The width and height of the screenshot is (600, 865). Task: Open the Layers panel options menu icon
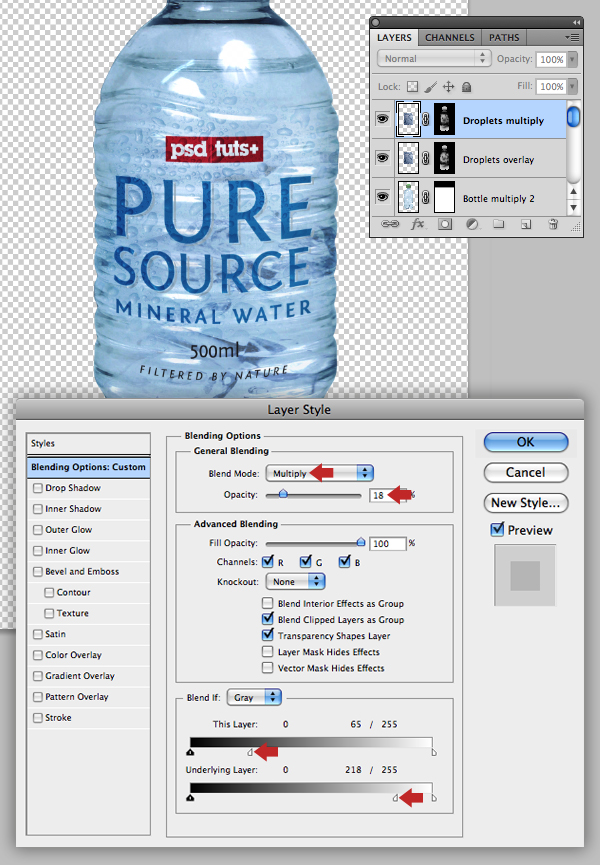coord(572,38)
